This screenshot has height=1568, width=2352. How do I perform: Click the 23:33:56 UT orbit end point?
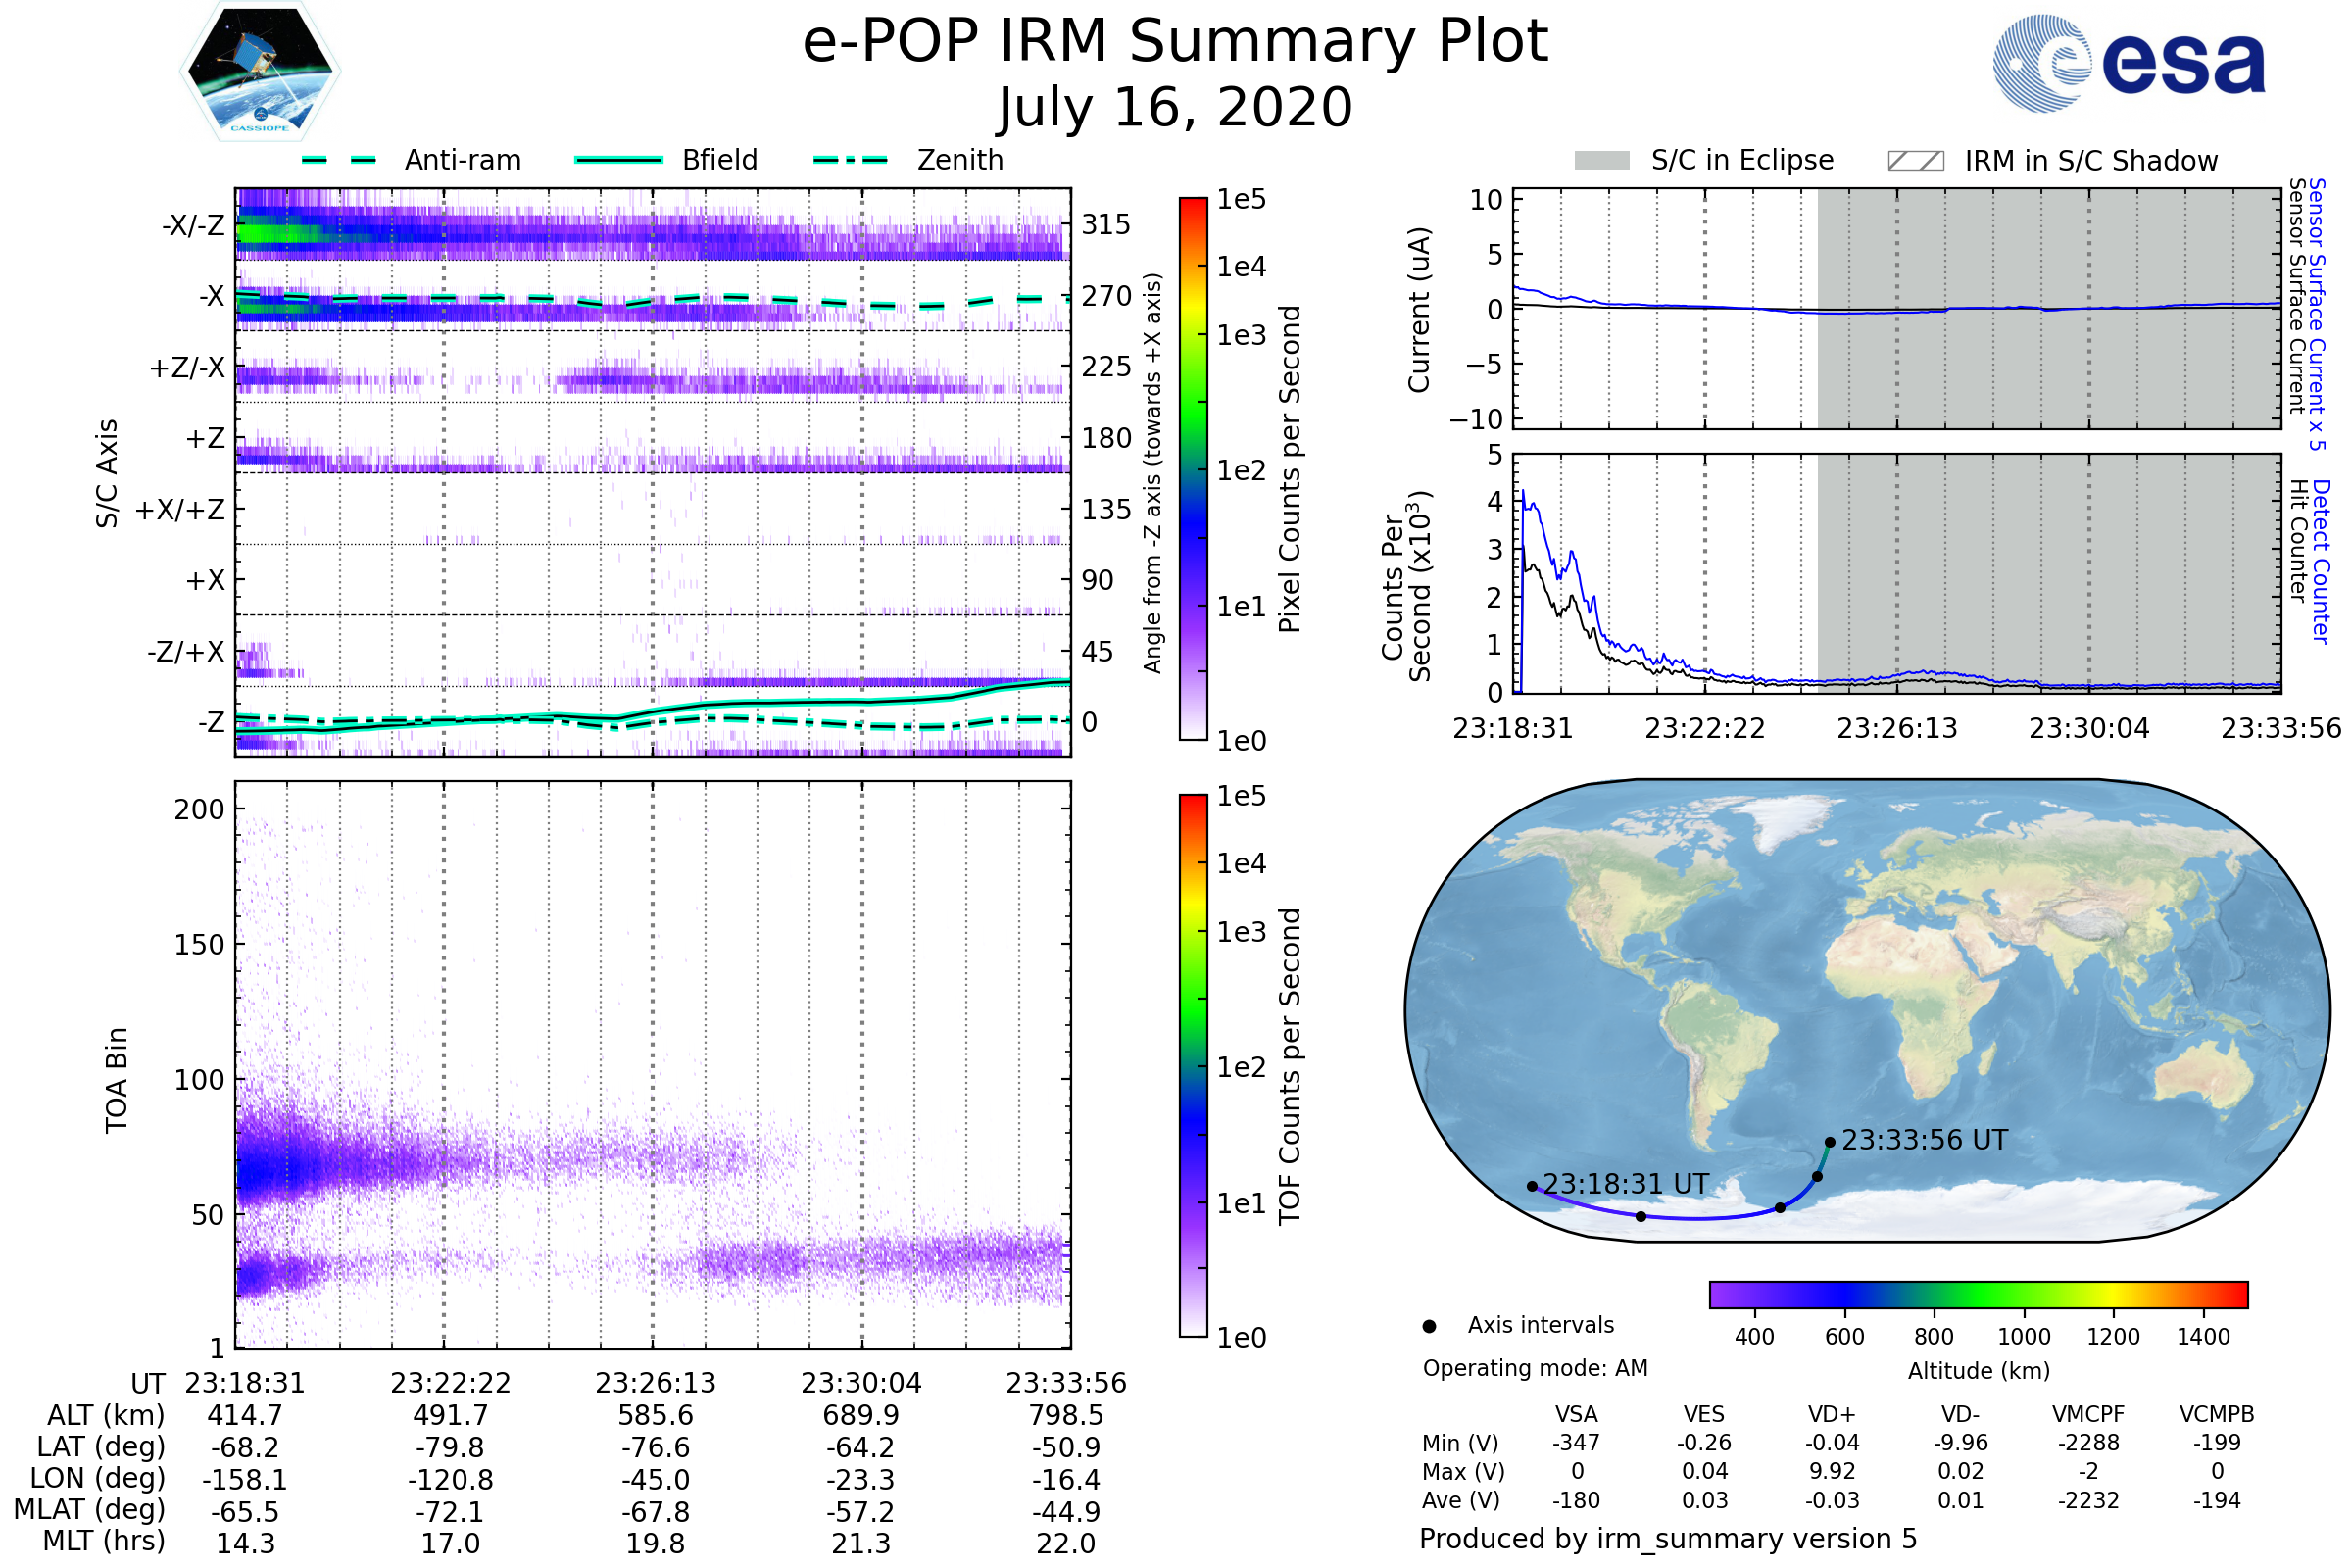[1829, 1142]
